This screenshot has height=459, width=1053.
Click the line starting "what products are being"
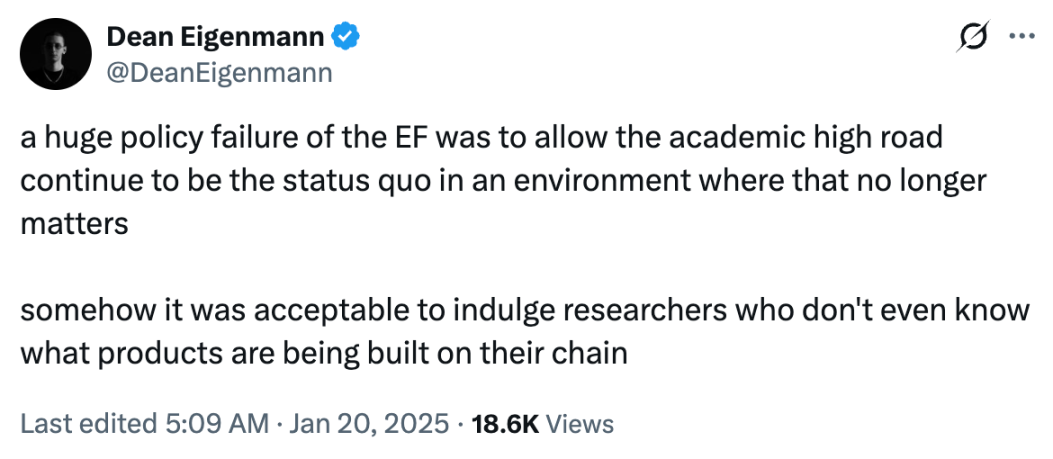323,353
